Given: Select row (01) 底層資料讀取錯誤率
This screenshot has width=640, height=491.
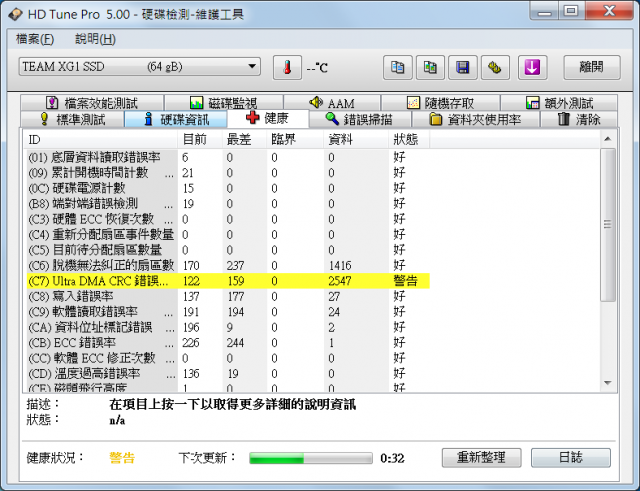Looking at the screenshot, I should pyautogui.click(x=228, y=157).
